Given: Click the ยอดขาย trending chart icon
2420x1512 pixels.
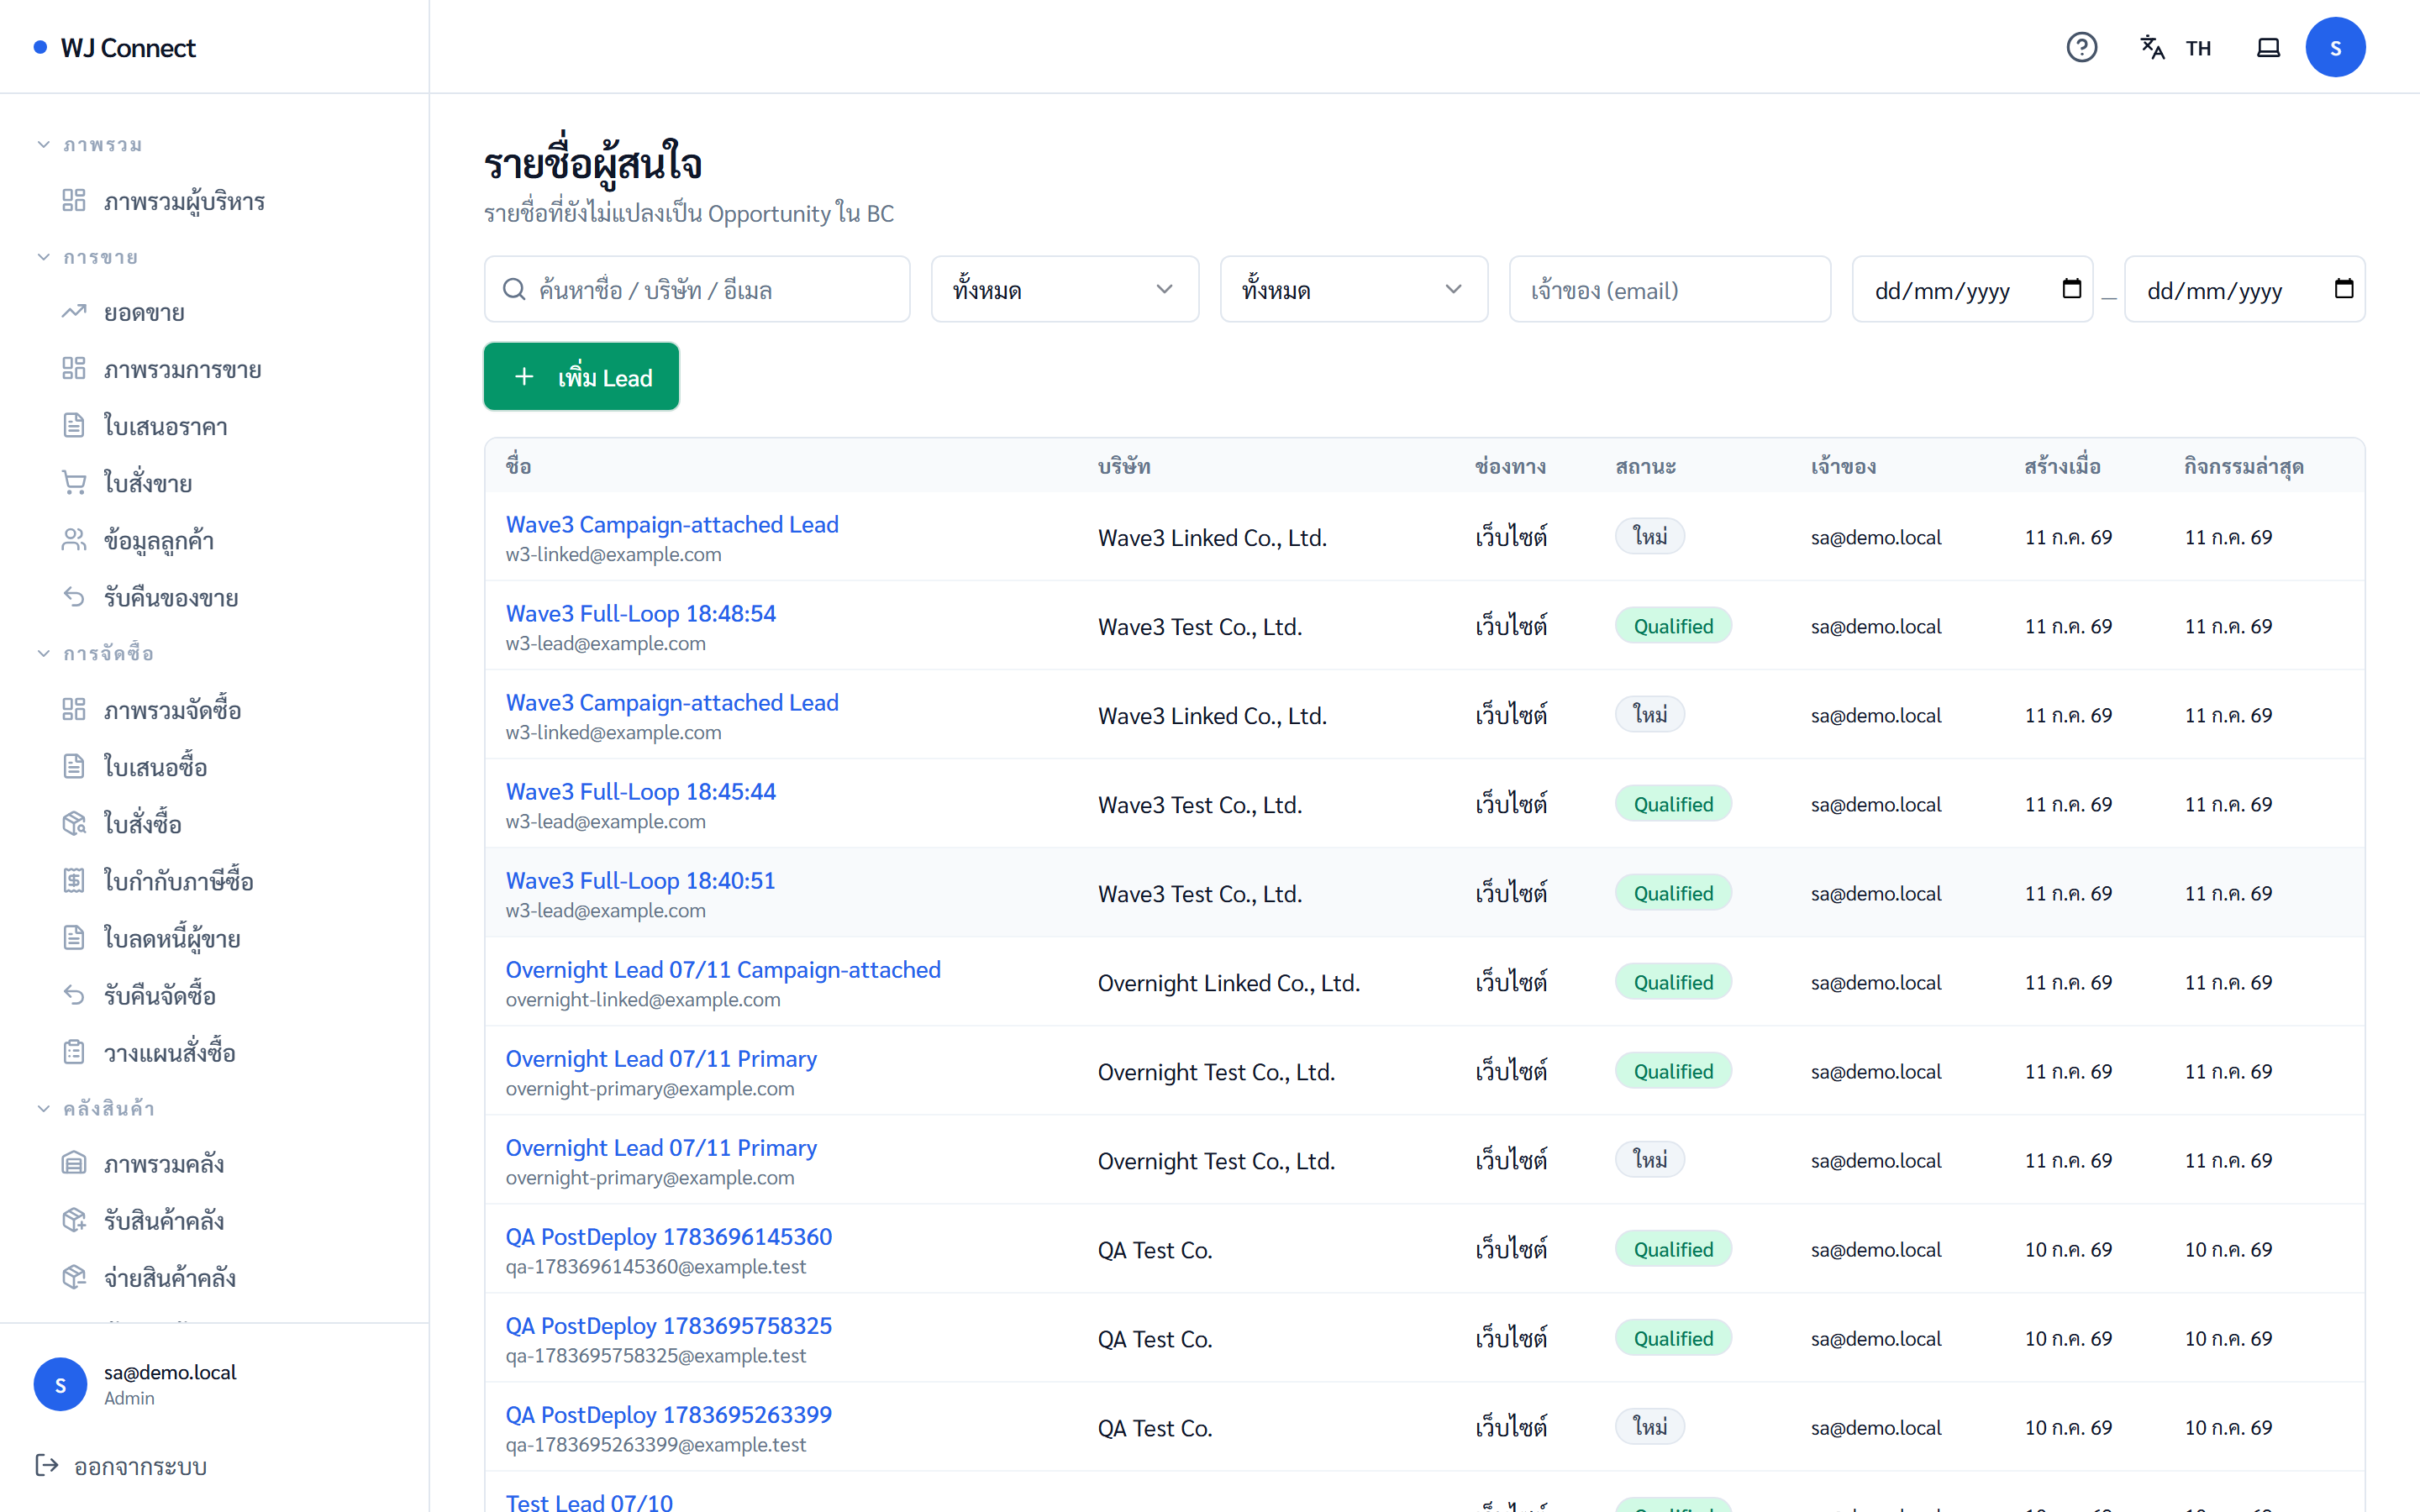Looking at the screenshot, I should [74, 312].
